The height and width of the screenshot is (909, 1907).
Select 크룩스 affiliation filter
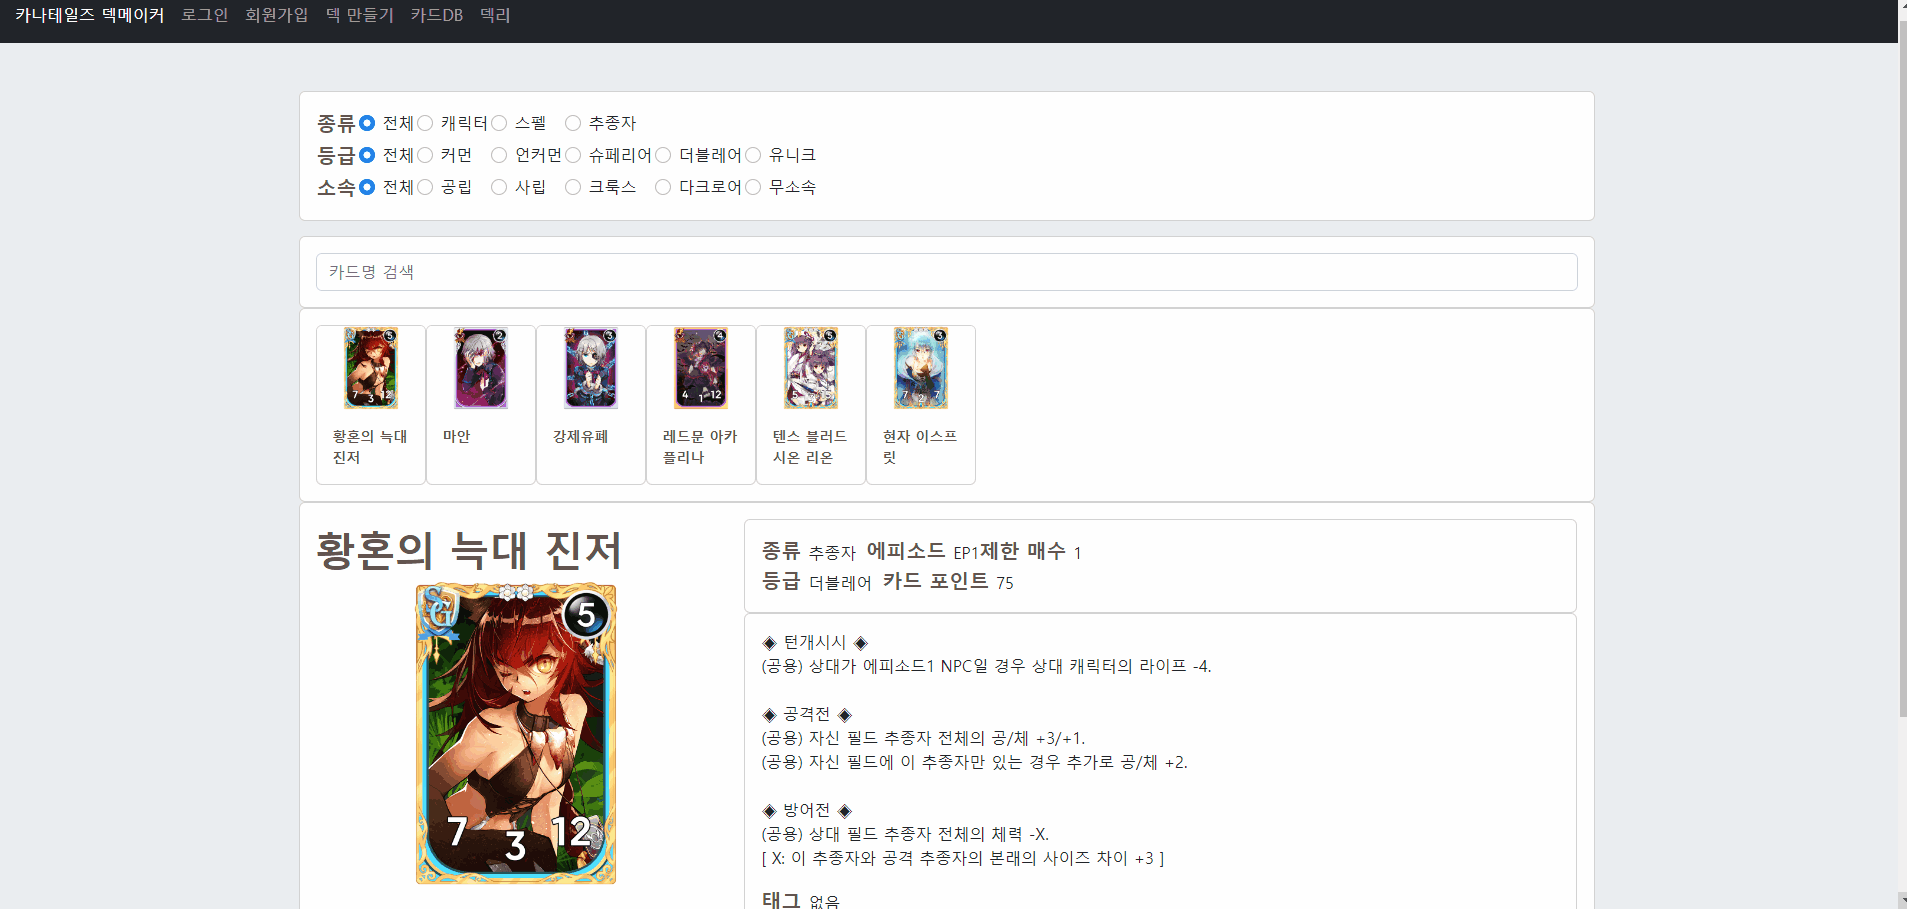(x=572, y=187)
